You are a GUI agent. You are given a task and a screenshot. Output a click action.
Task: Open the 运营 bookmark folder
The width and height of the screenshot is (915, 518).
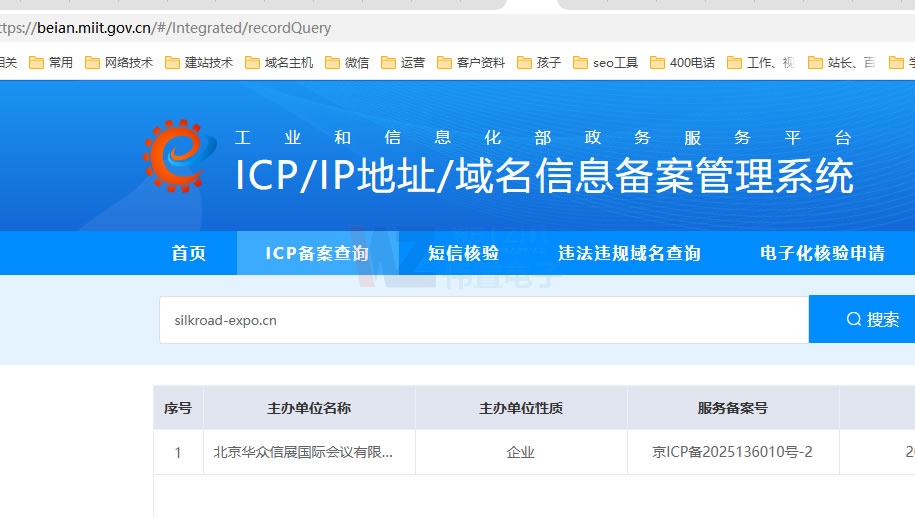(x=403, y=62)
